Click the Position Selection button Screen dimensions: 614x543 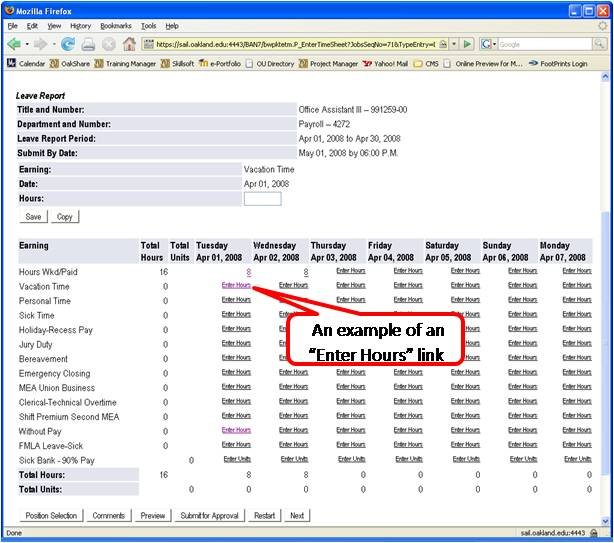pos(50,516)
